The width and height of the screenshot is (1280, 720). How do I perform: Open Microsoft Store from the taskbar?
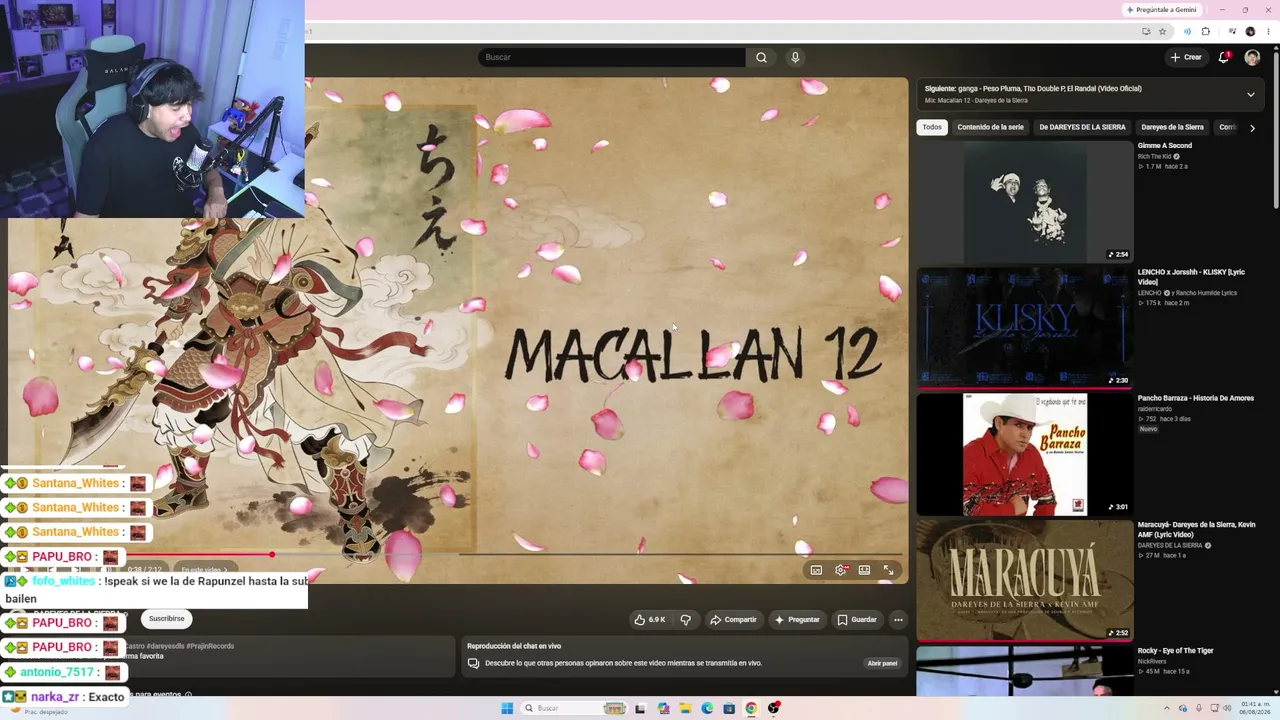(729, 708)
